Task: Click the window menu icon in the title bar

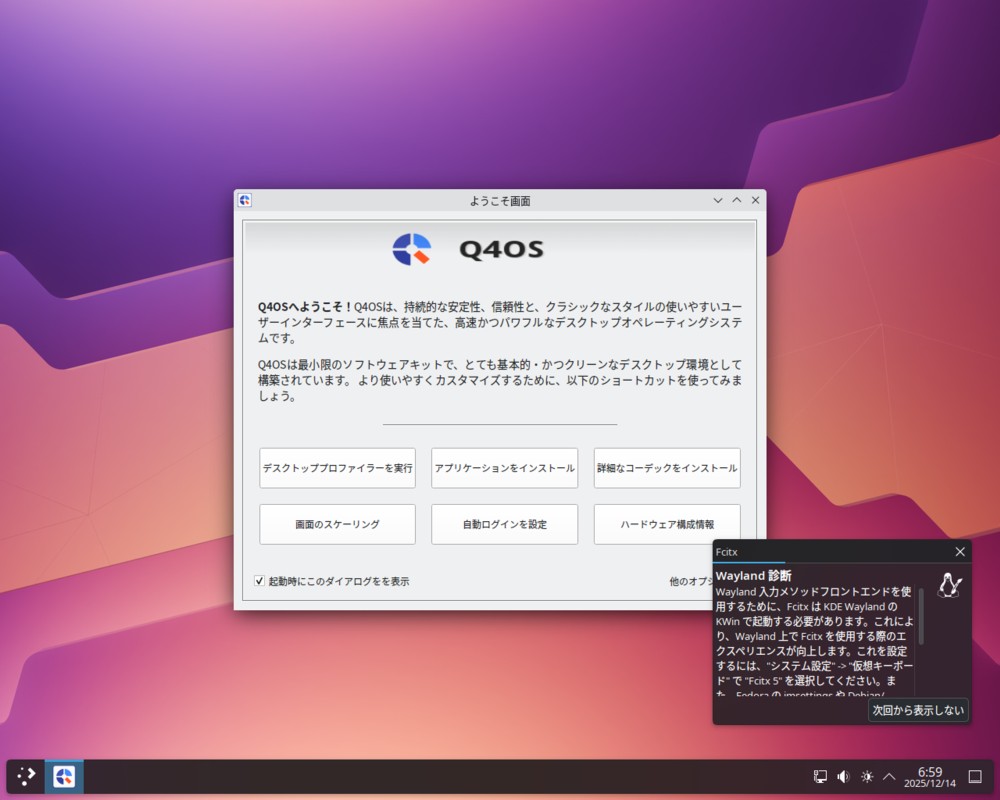Action: (245, 200)
